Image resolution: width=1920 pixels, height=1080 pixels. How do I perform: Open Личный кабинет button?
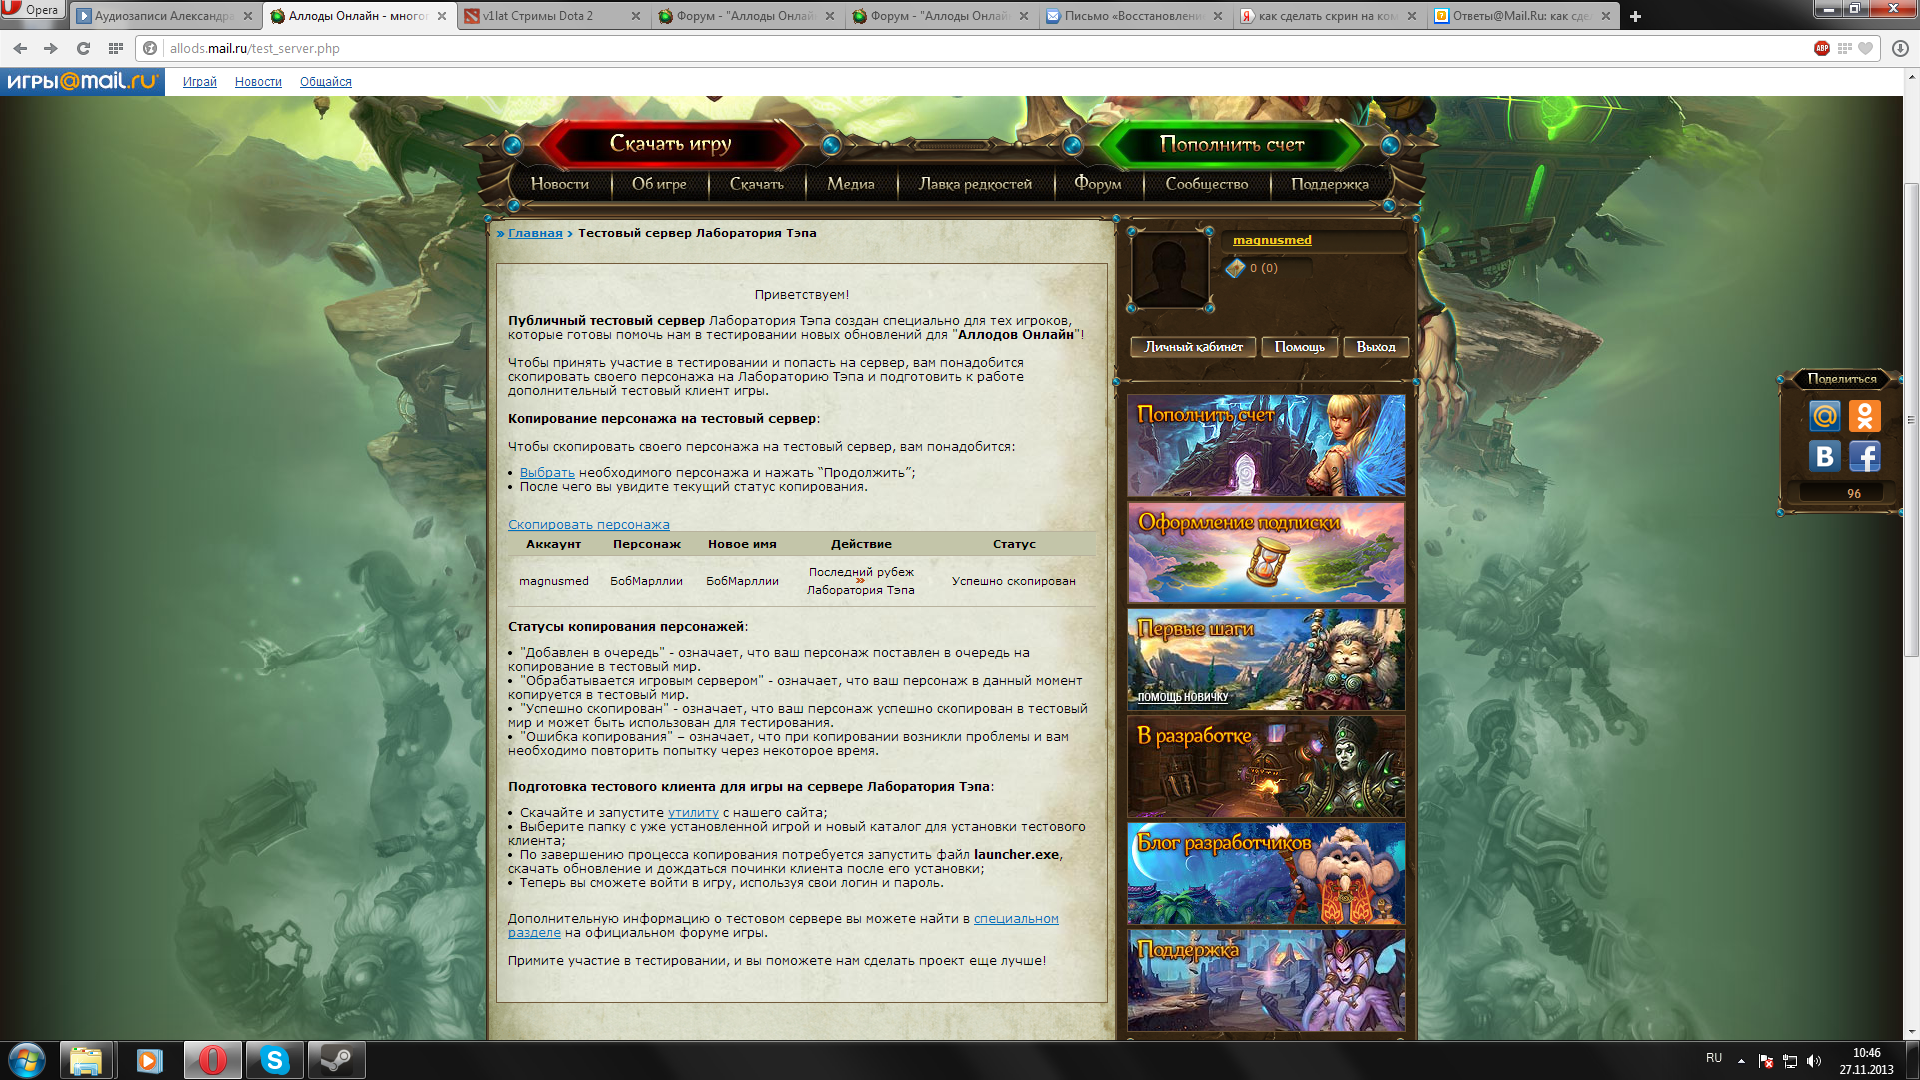pos(1194,347)
